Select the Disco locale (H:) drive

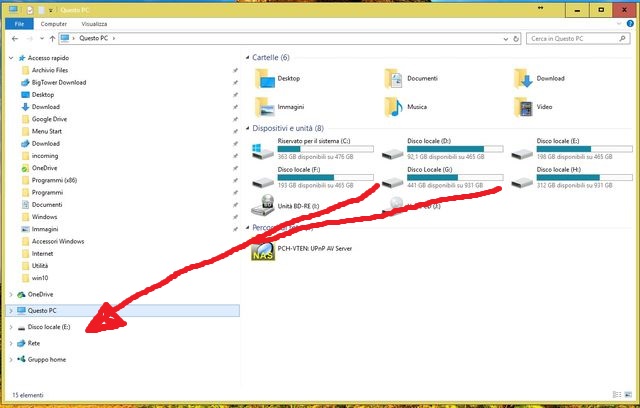pyautogui.click(x=572, y=177)
